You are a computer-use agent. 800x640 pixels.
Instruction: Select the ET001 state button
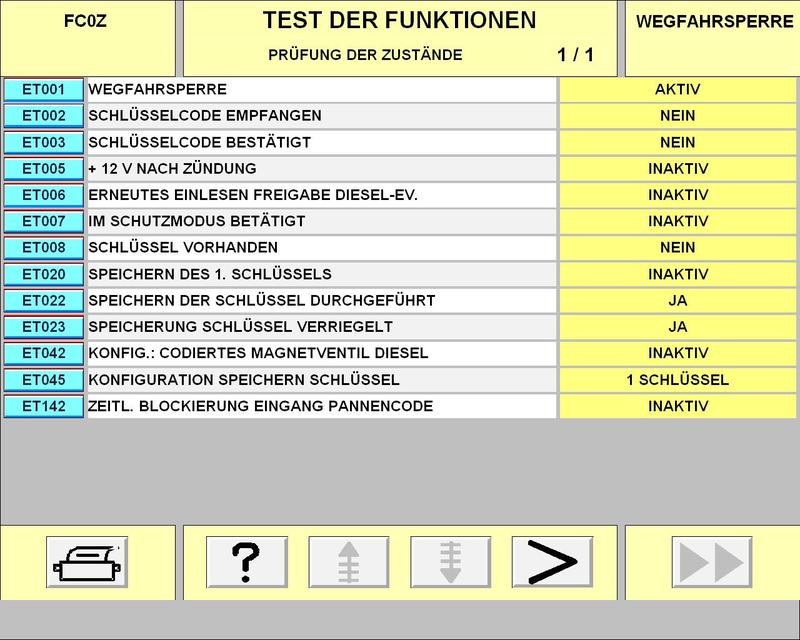[x=44, y=89]
